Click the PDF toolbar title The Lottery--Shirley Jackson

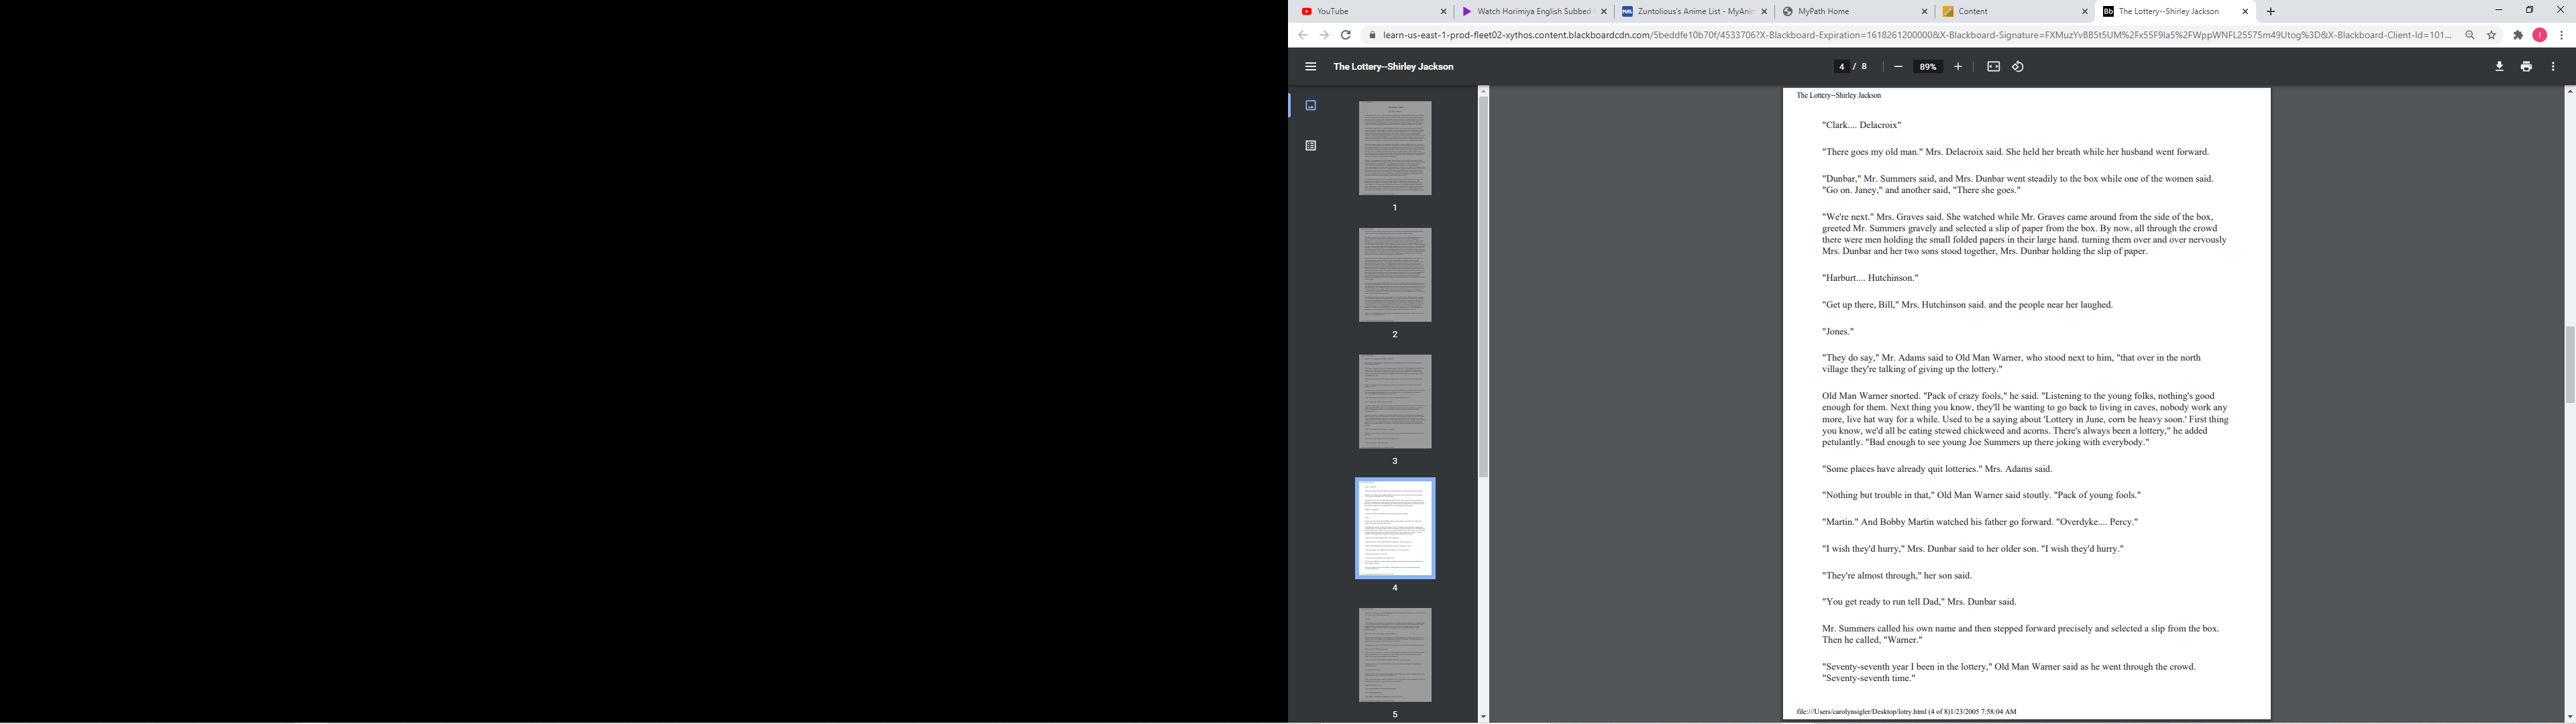[1393, 67]
